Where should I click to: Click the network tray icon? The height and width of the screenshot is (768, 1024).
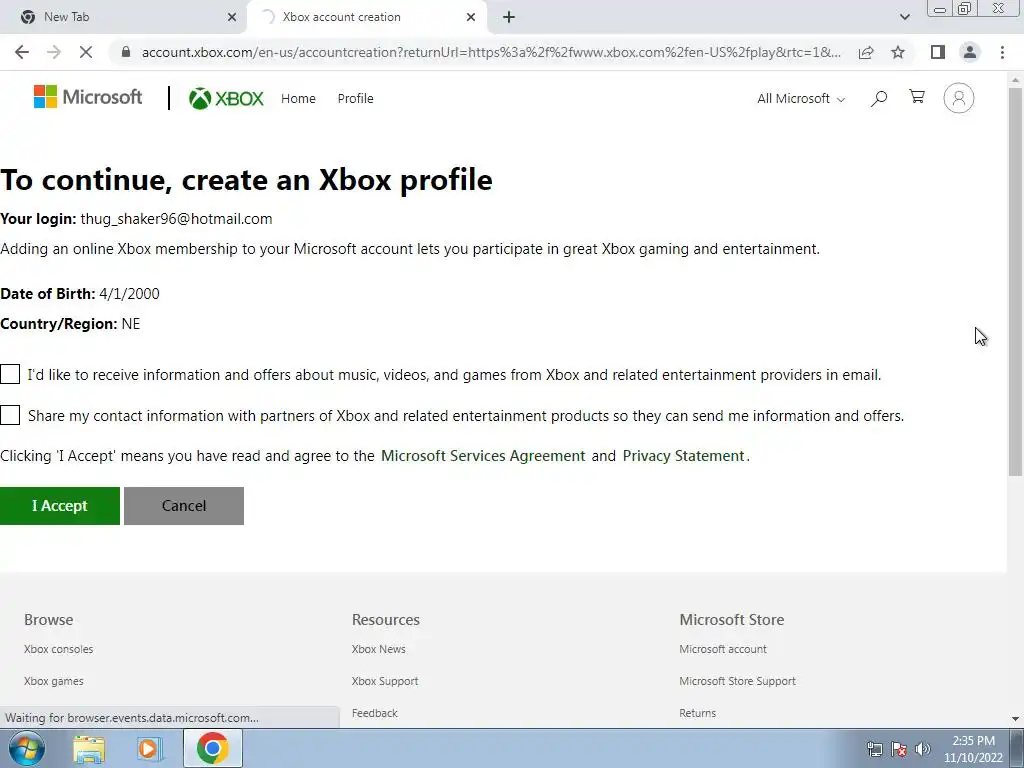point(874,748)
